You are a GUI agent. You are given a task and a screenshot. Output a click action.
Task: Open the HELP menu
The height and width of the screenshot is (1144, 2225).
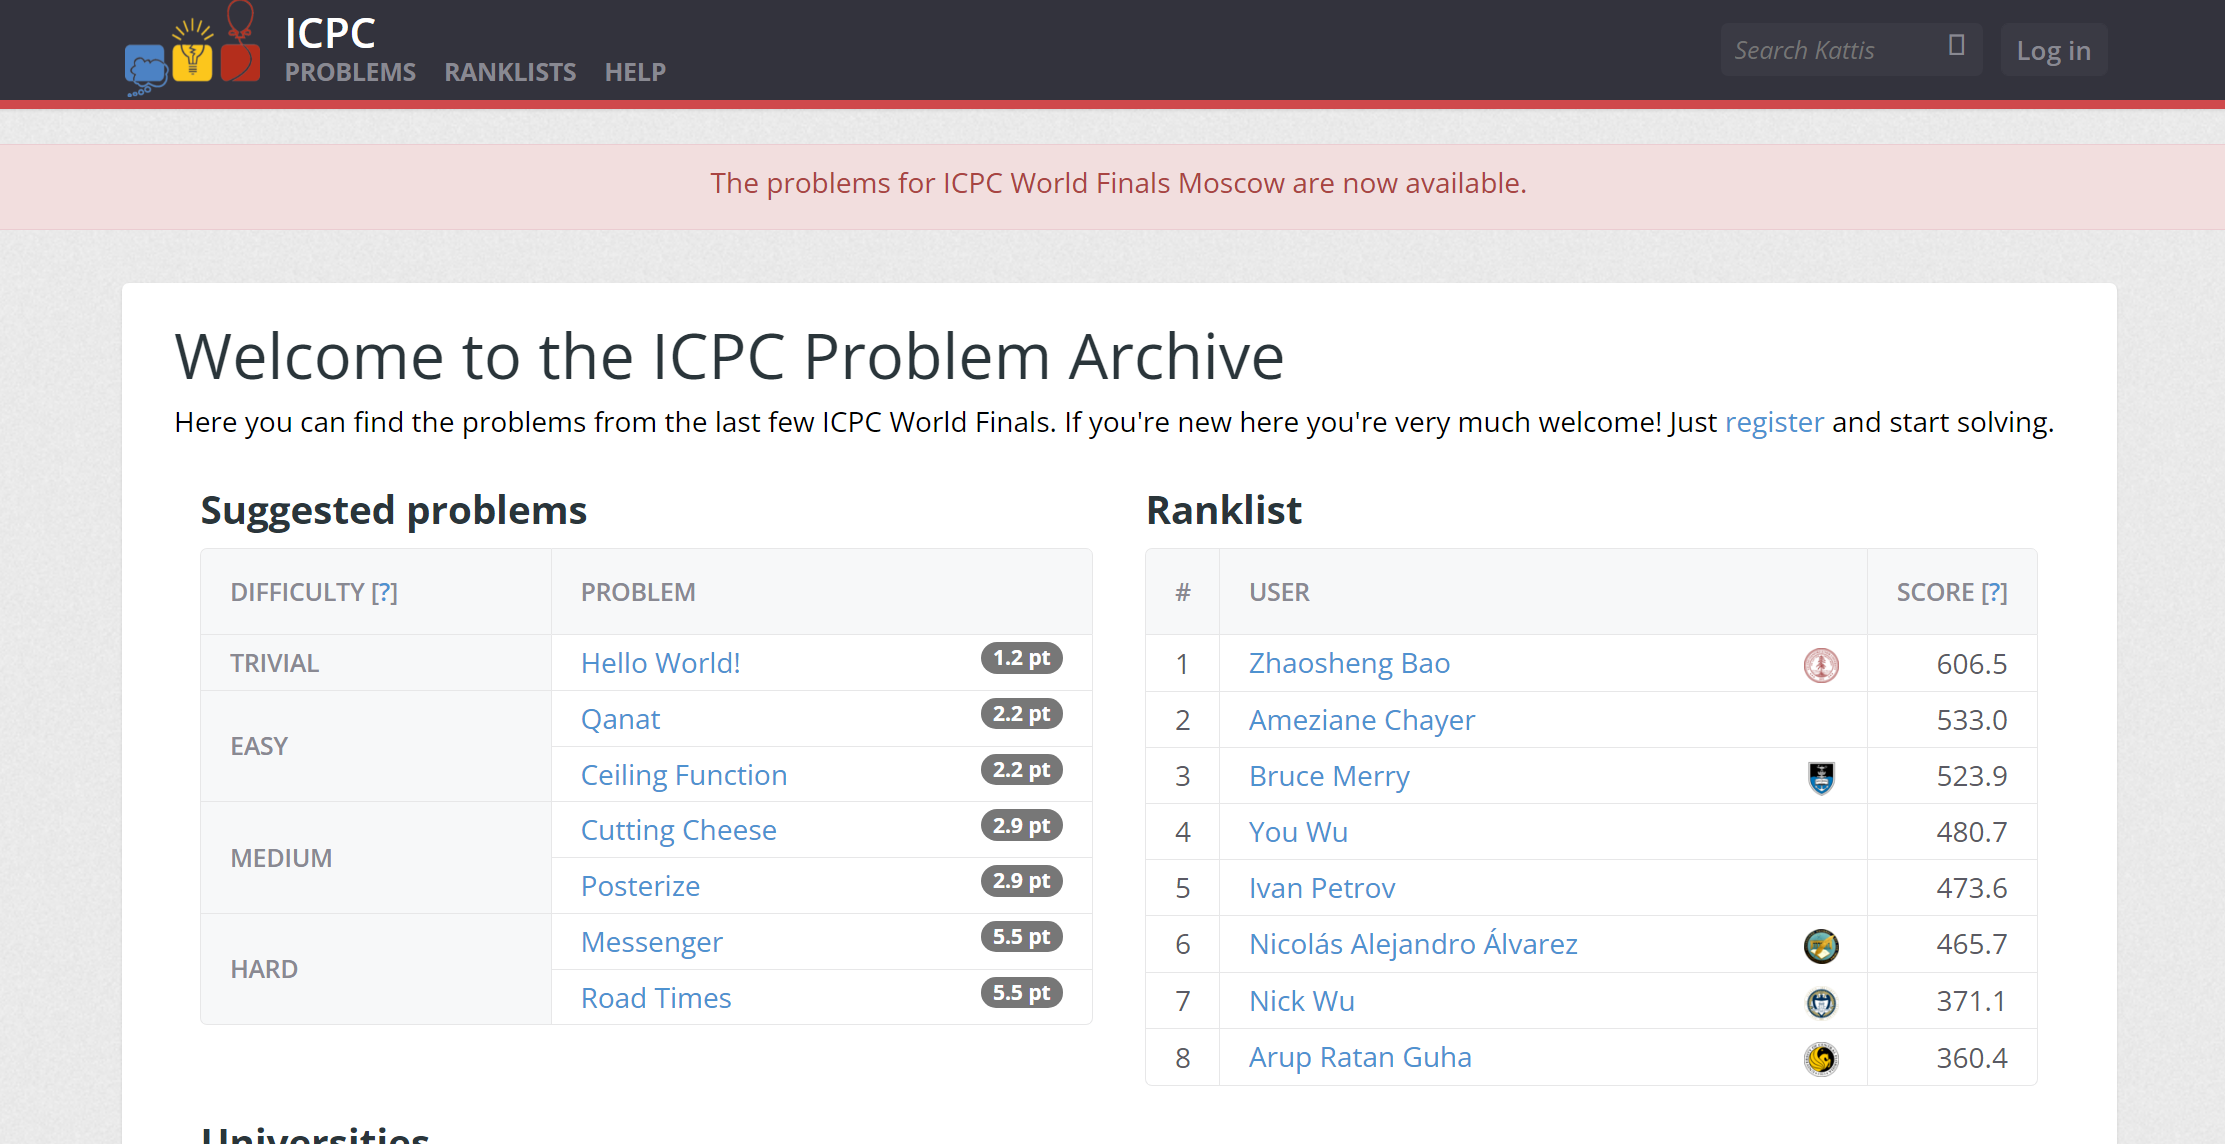635,72
